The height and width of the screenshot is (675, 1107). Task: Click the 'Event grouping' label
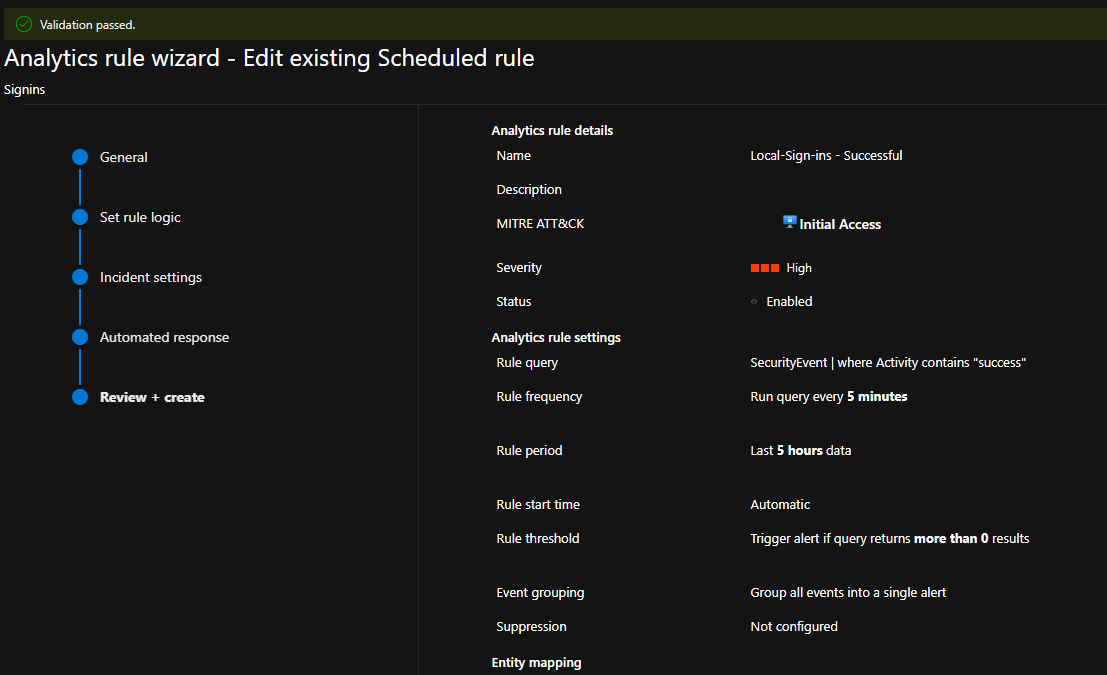540,593
